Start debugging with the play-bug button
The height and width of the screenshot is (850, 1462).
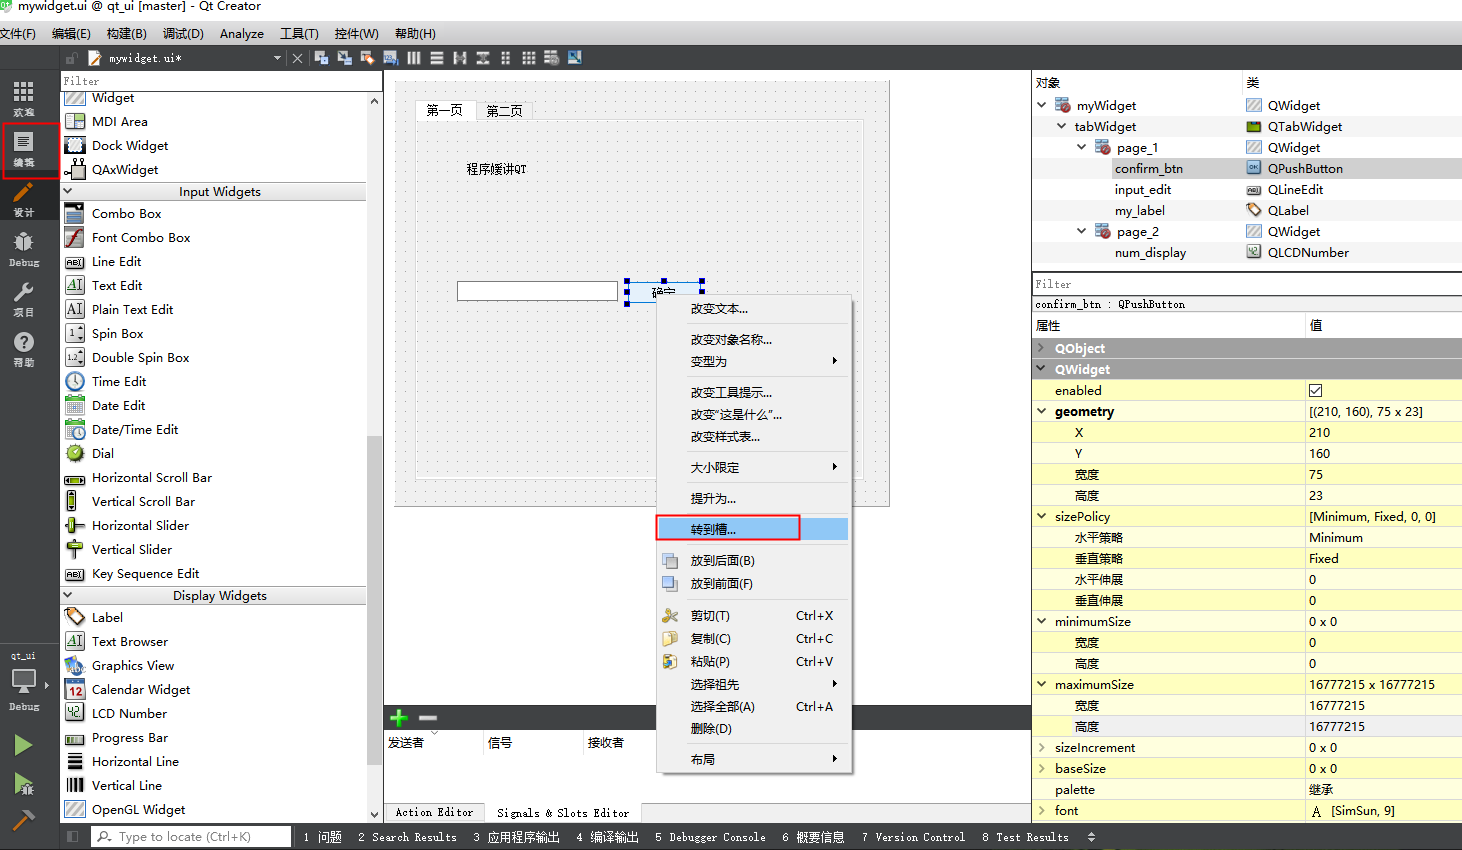[23, 784]
